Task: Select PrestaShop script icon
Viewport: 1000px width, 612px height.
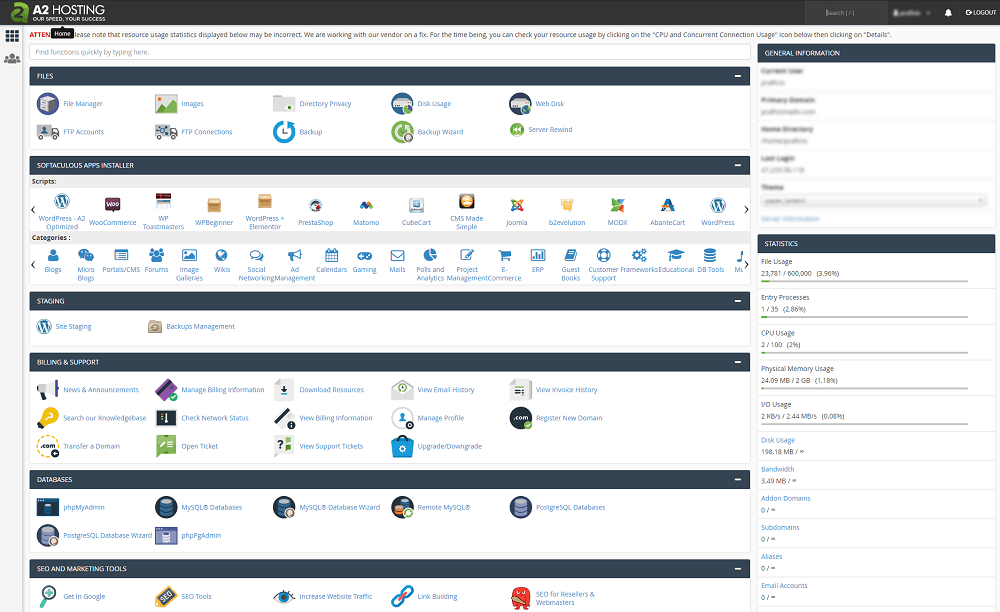Action: (316, 205)
